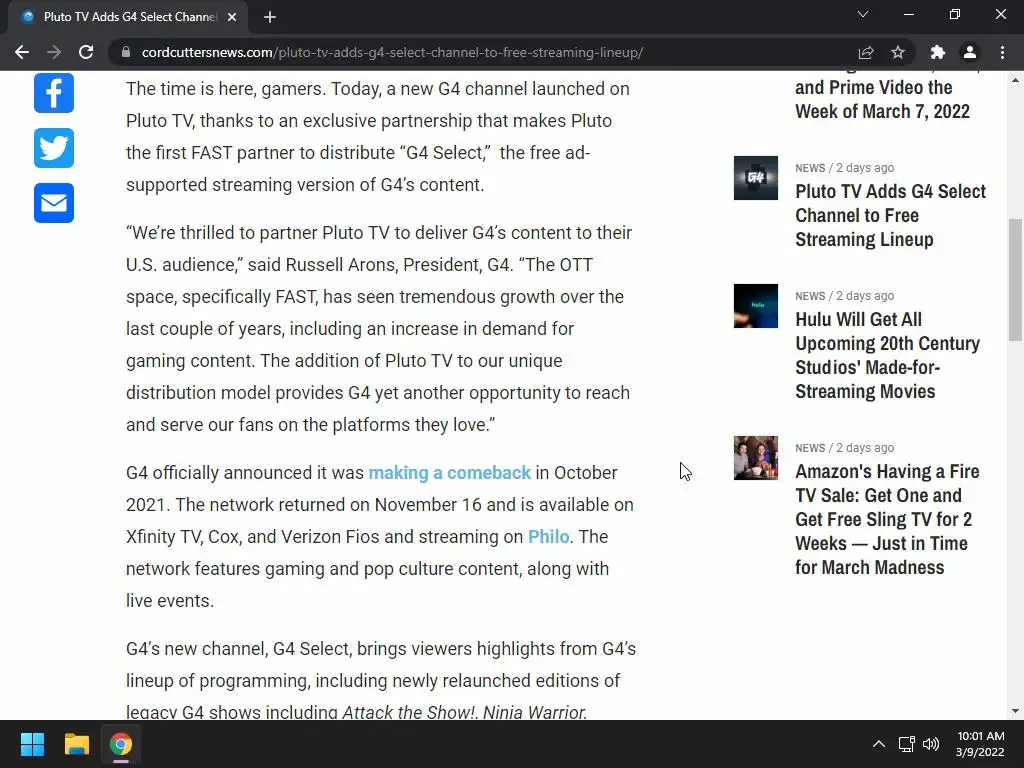Viewport: 1024px width, 768px height.
Task: View site security lock info
Action: pyautogui.click(x=126, y=52)
